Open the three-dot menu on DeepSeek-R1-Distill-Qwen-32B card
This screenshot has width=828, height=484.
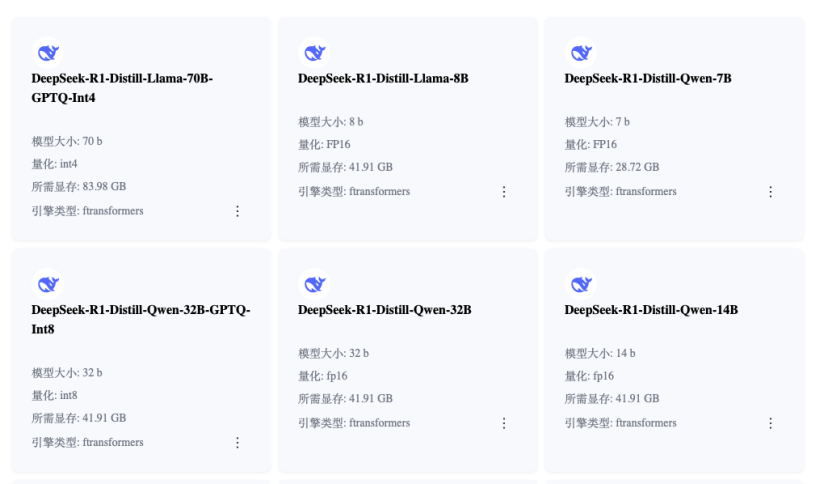click(x=504, y=423)
